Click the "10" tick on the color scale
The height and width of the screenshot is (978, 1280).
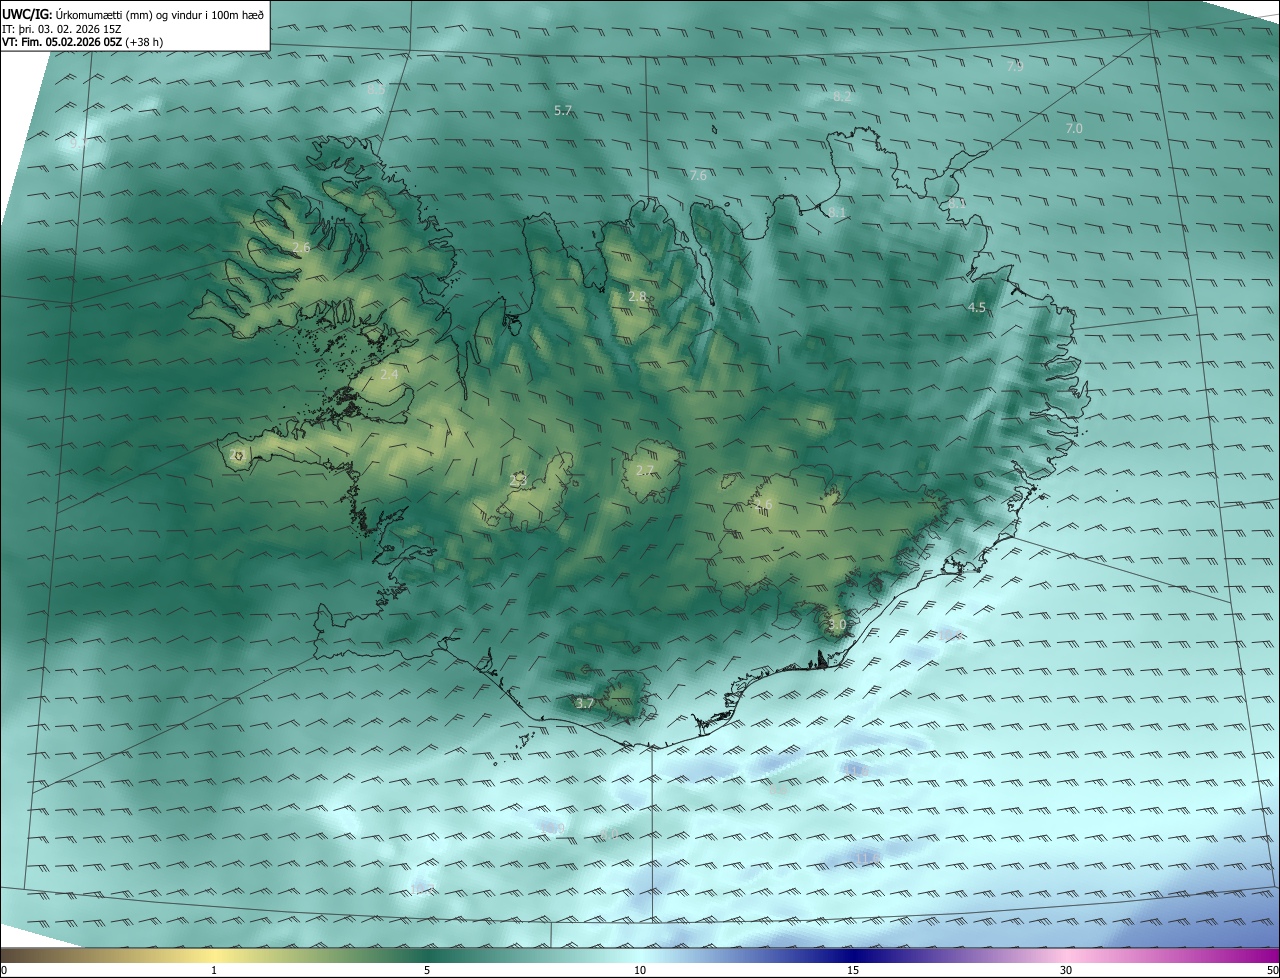click(x=640, y=970)
